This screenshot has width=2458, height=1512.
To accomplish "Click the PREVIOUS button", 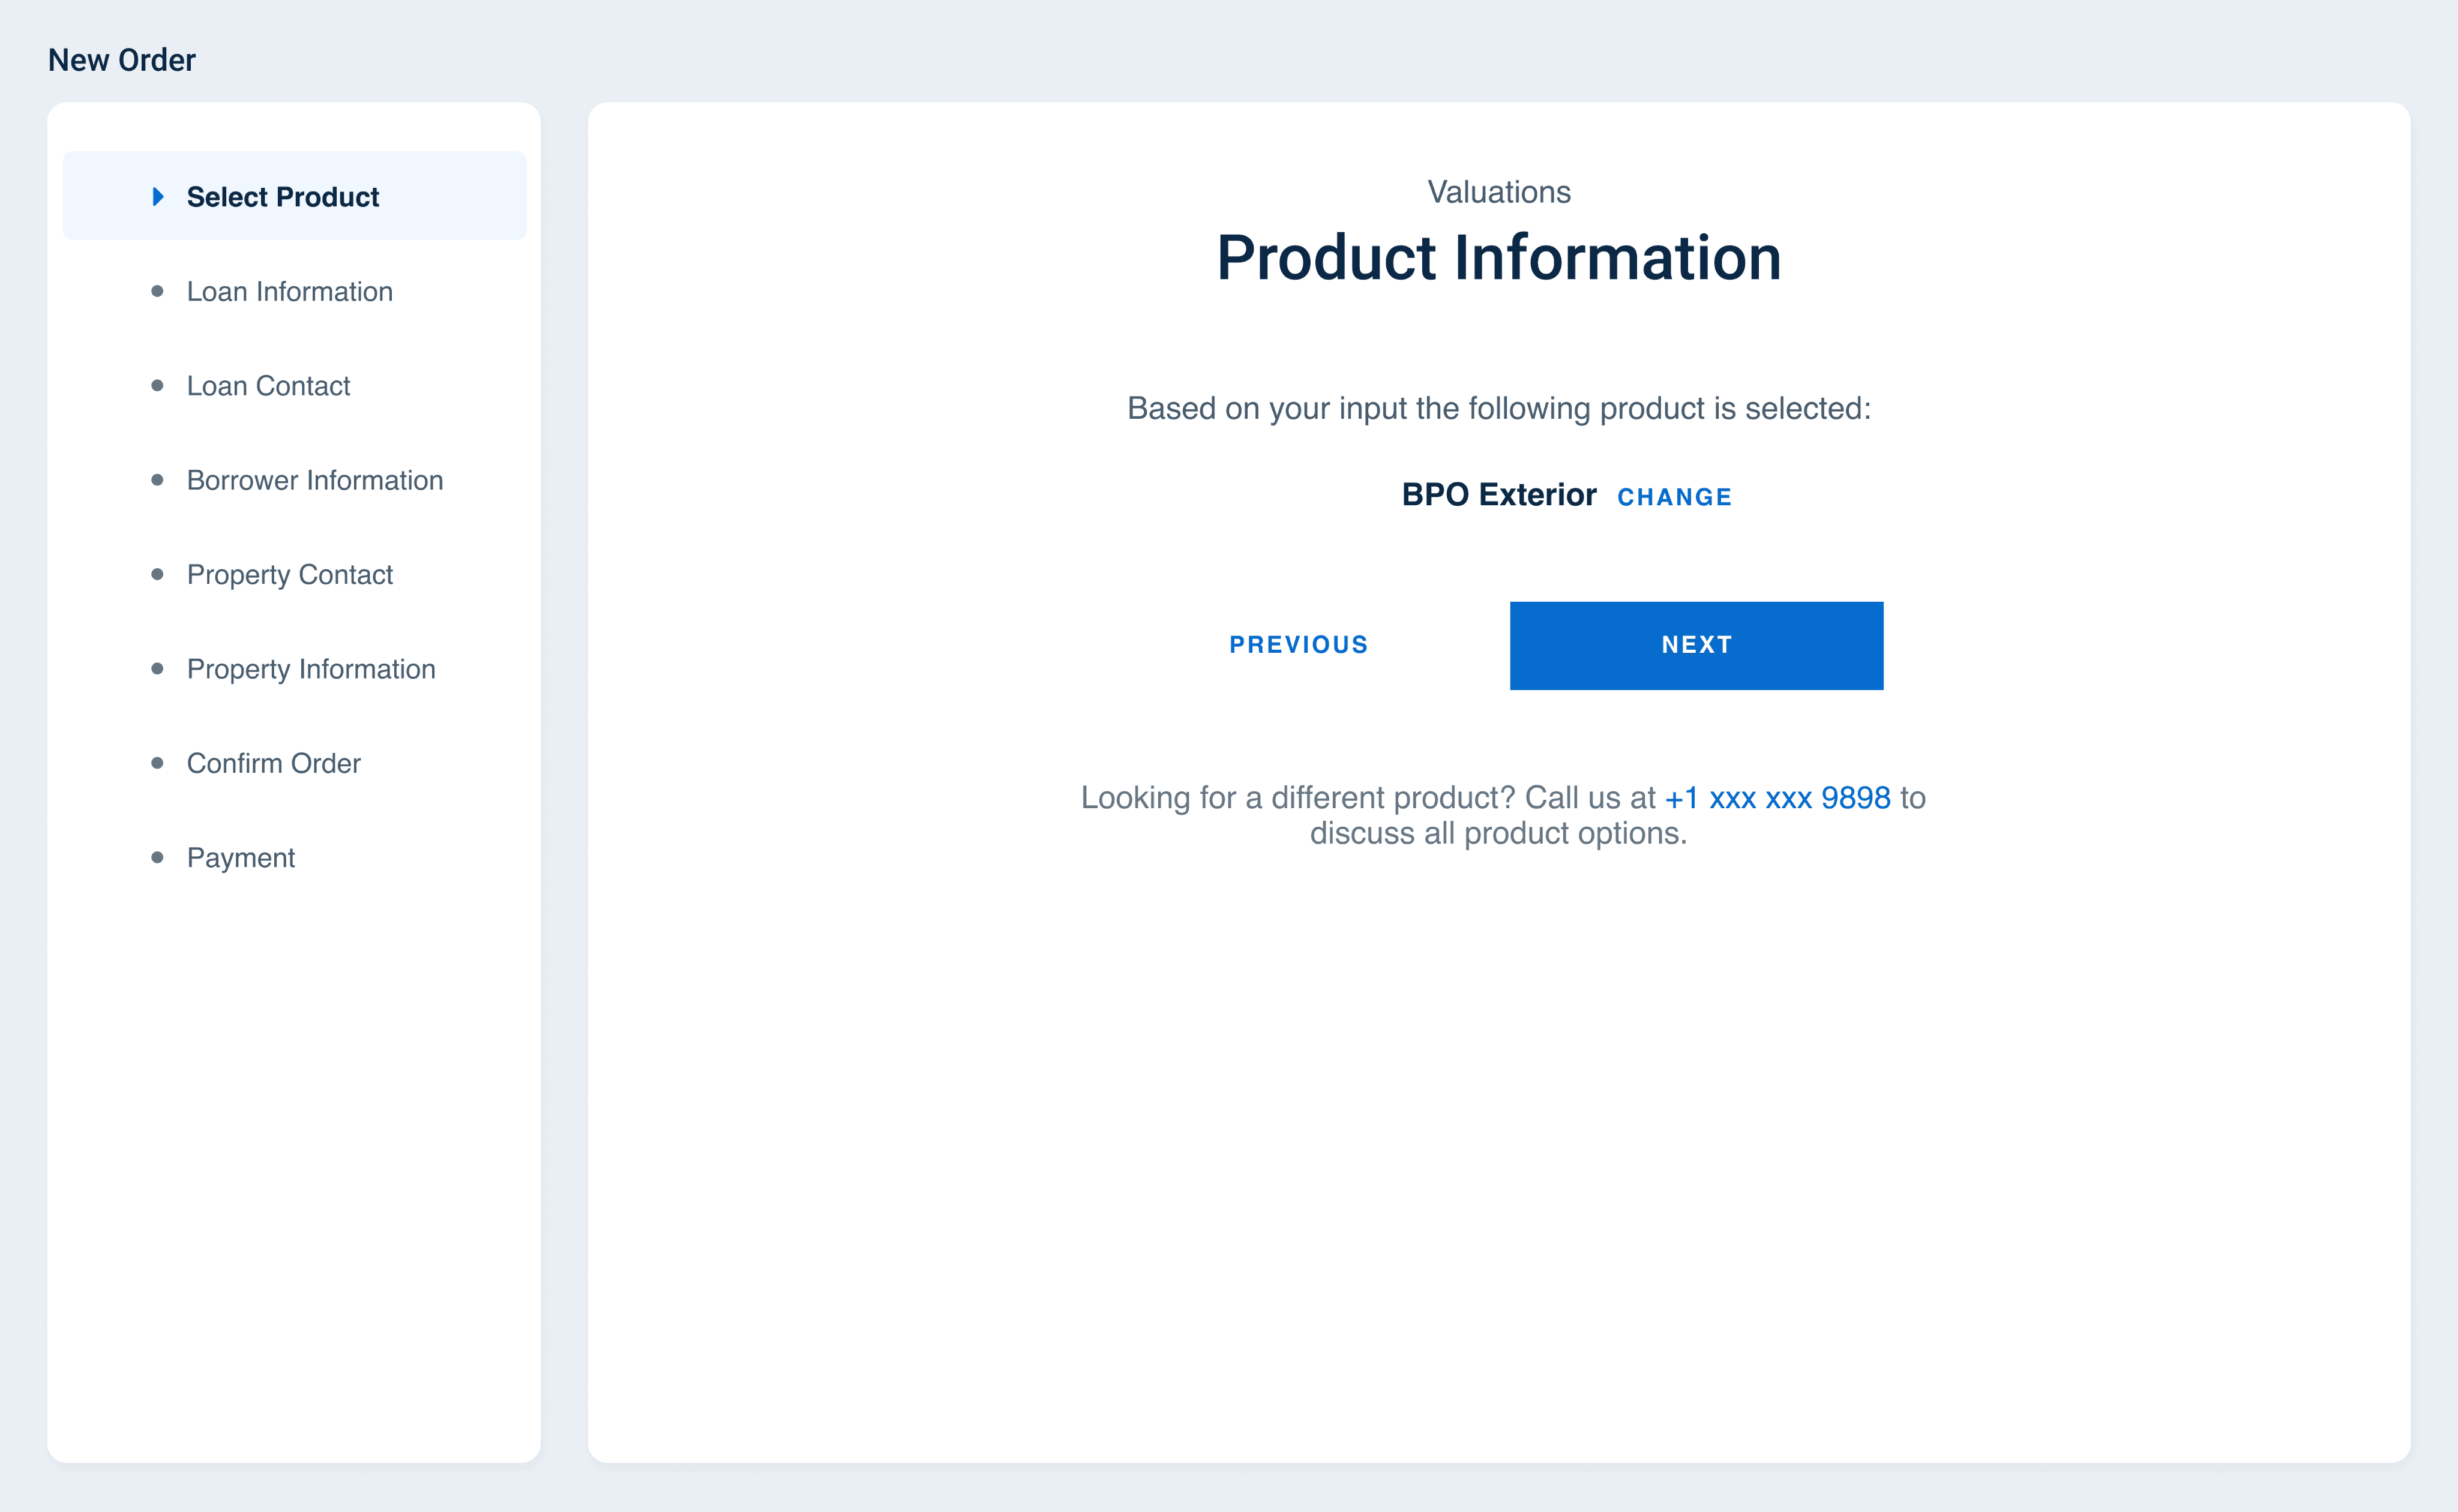I will 1298,645.
